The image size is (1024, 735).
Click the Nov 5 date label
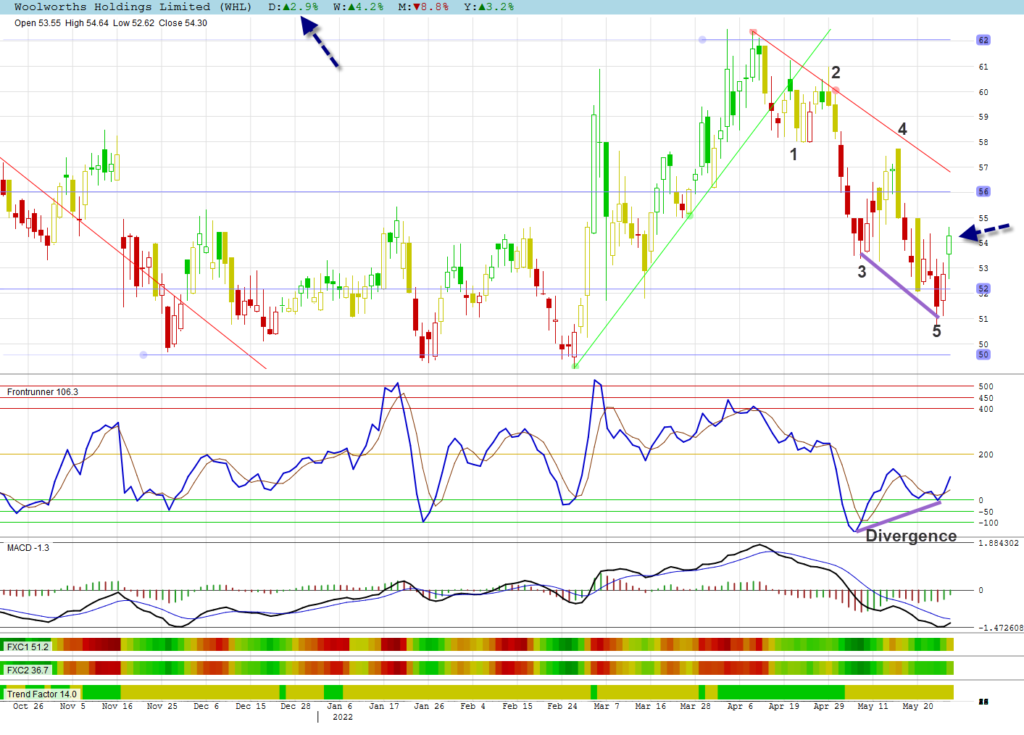(x=72, y=706)
